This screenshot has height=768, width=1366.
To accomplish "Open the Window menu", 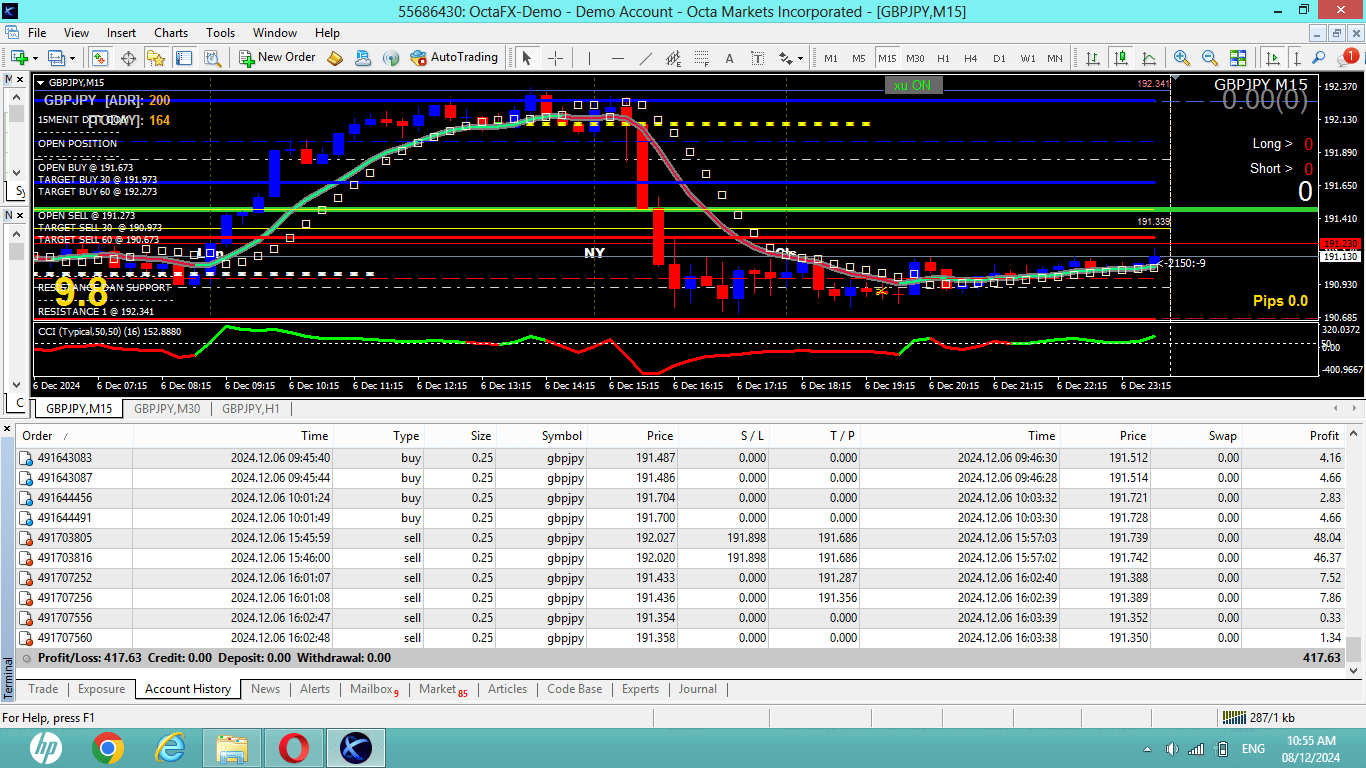I will point(275,33).
